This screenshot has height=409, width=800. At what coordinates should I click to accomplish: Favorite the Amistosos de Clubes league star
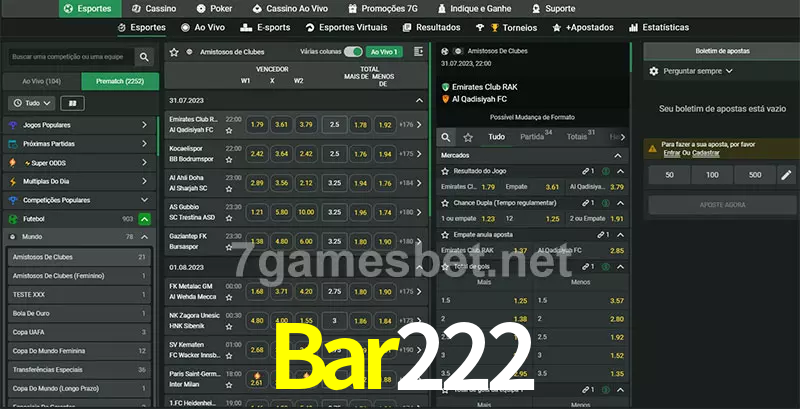[x=174, y=51]
